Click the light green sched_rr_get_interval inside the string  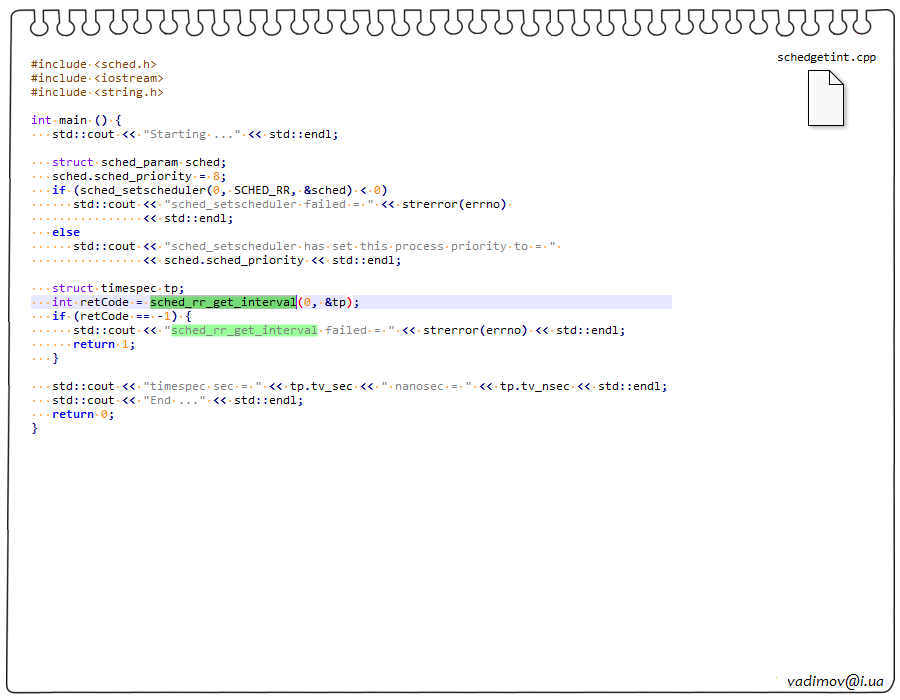click(x=244, y=330)
